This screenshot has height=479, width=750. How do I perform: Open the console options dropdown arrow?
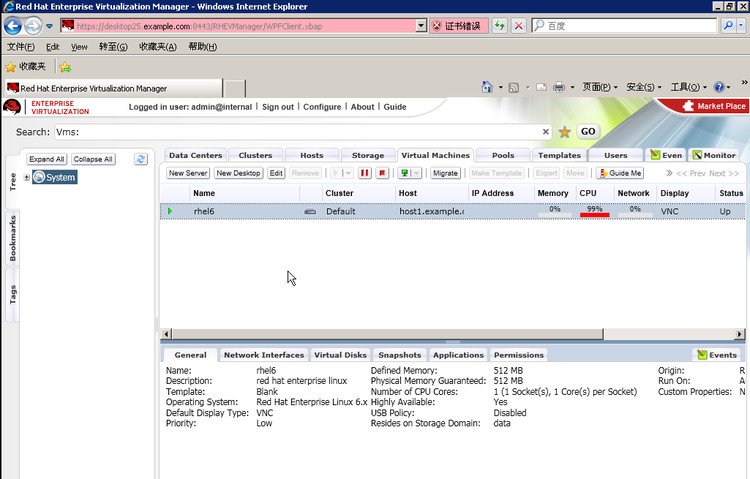[416, 173]
